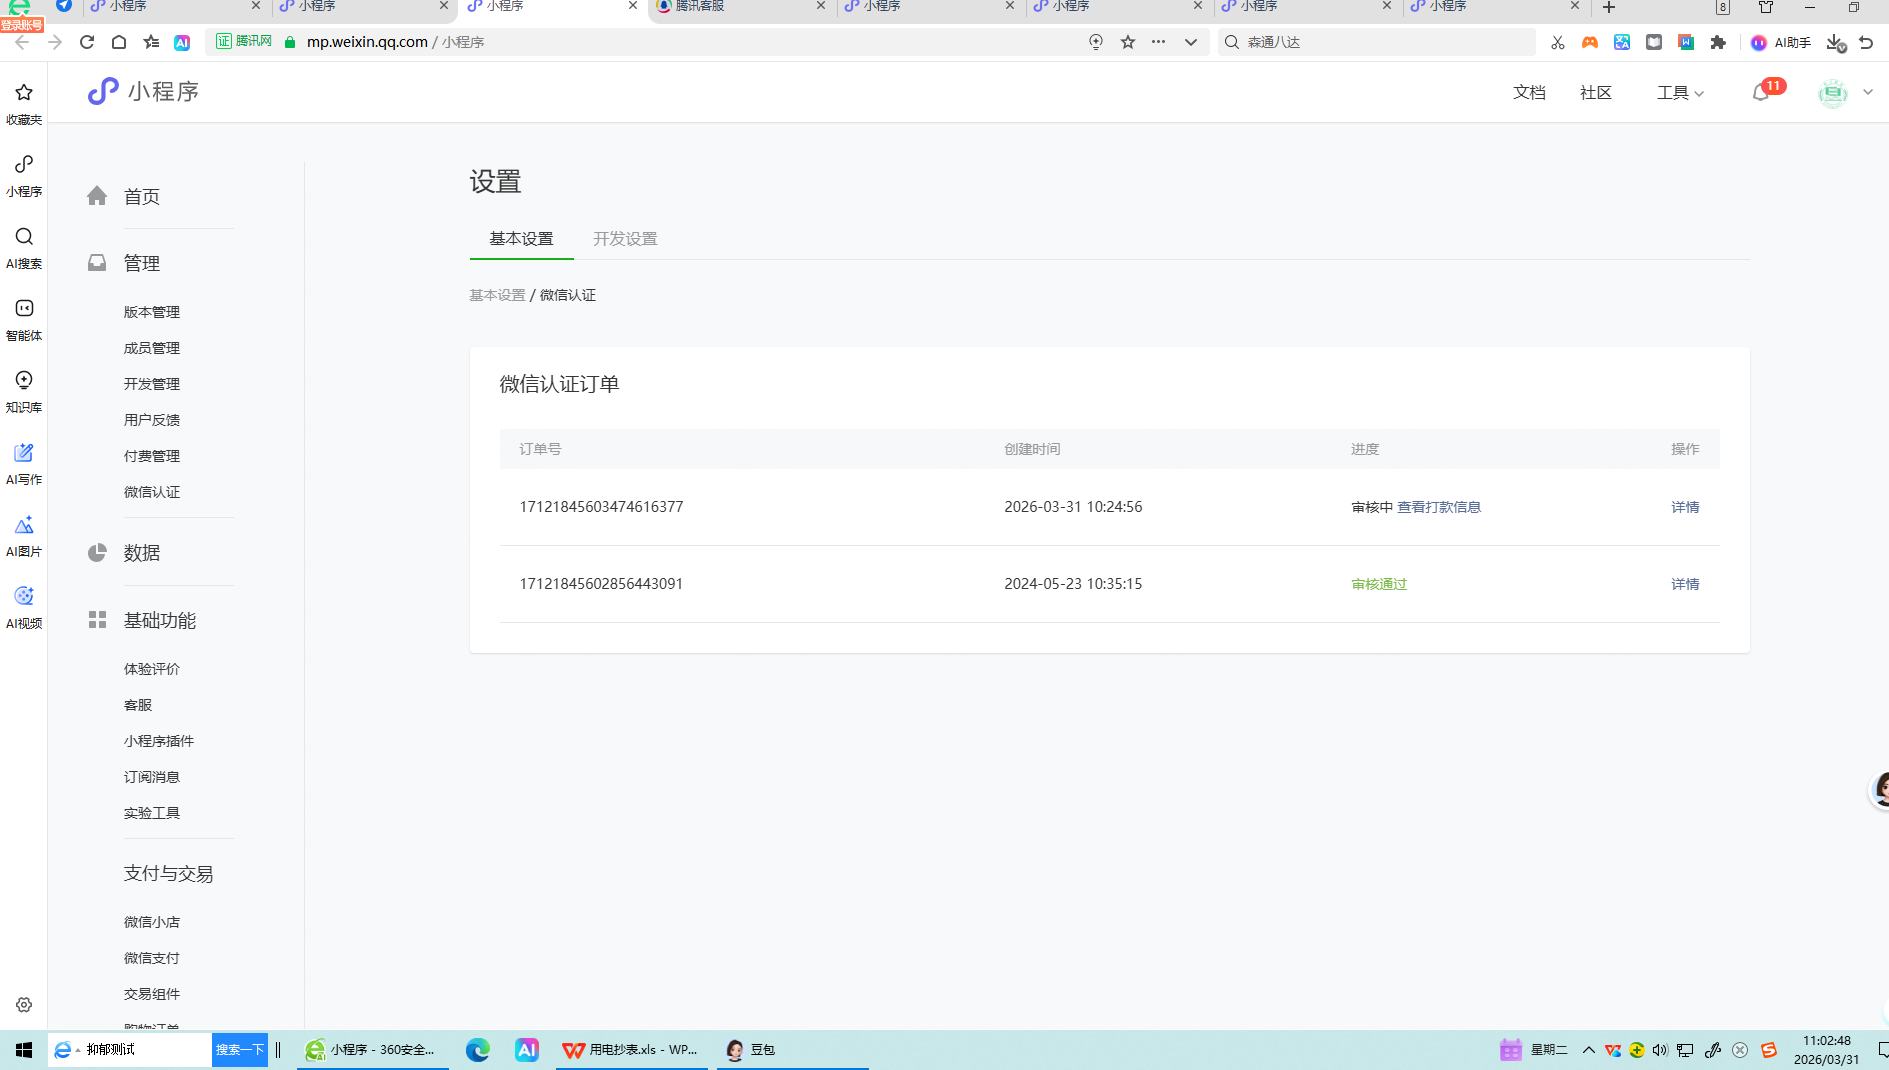The image size is (1889, 1070).
Task: Click the 查看打款信息 link
Action: click(1439, 507)
